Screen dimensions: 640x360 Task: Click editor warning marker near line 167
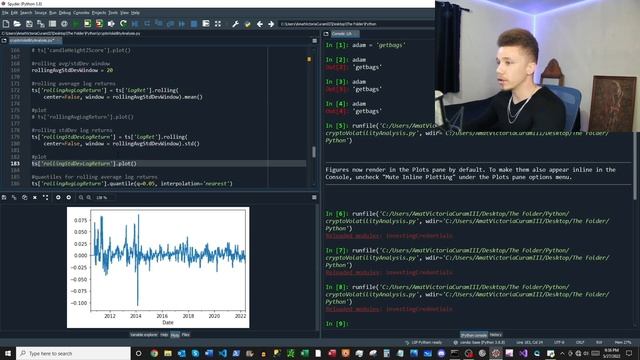click(x=309, y=59)
